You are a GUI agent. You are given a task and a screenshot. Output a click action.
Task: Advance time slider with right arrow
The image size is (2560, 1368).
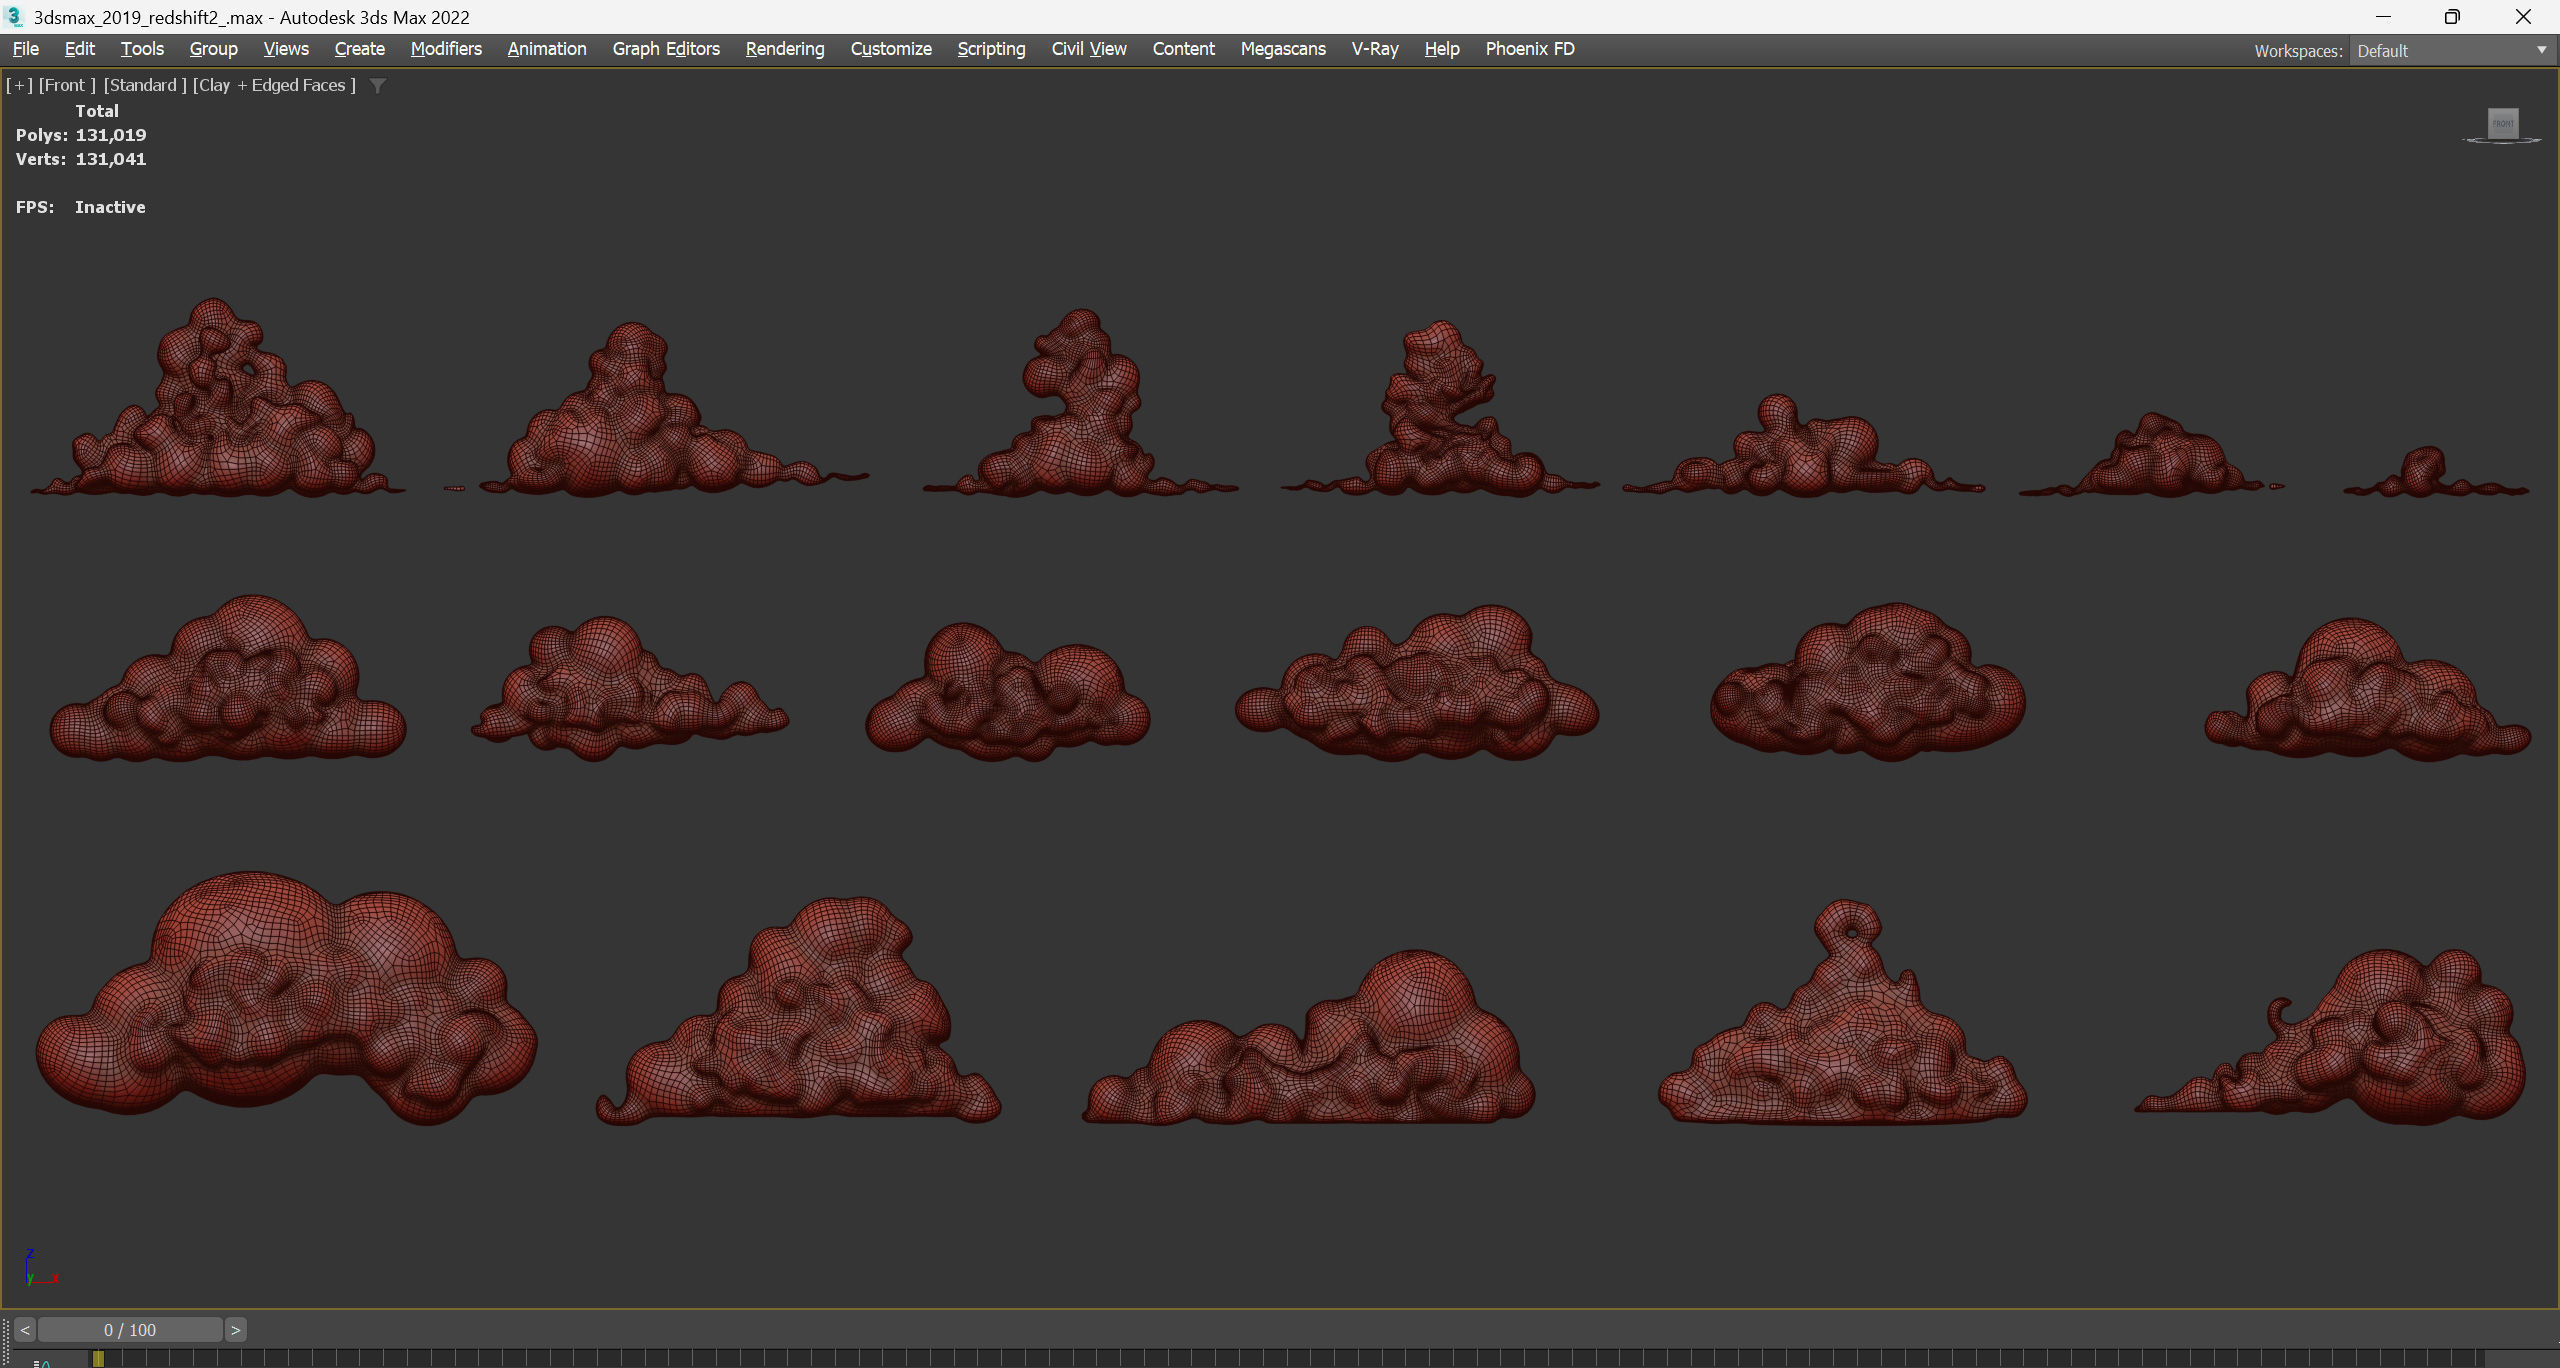coord(235,1330)
